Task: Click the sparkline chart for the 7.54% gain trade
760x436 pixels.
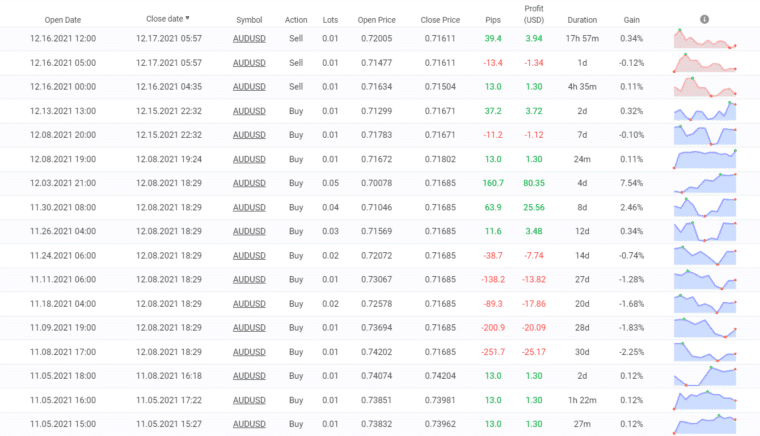Action: click(705, 183)
